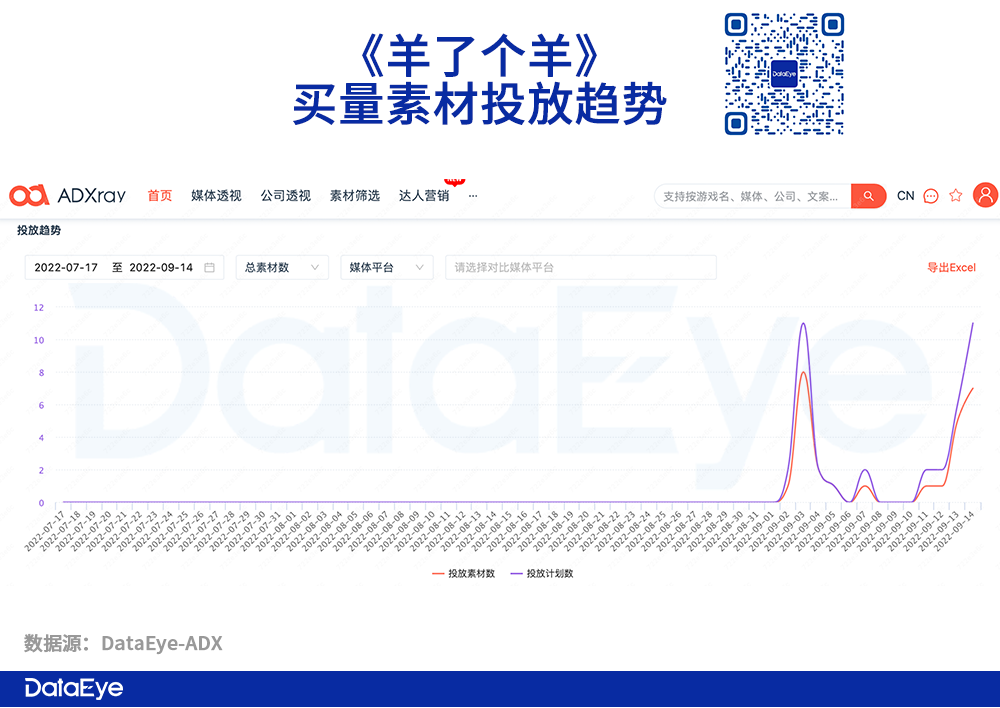Click the favorites star icon

point(955,195)
